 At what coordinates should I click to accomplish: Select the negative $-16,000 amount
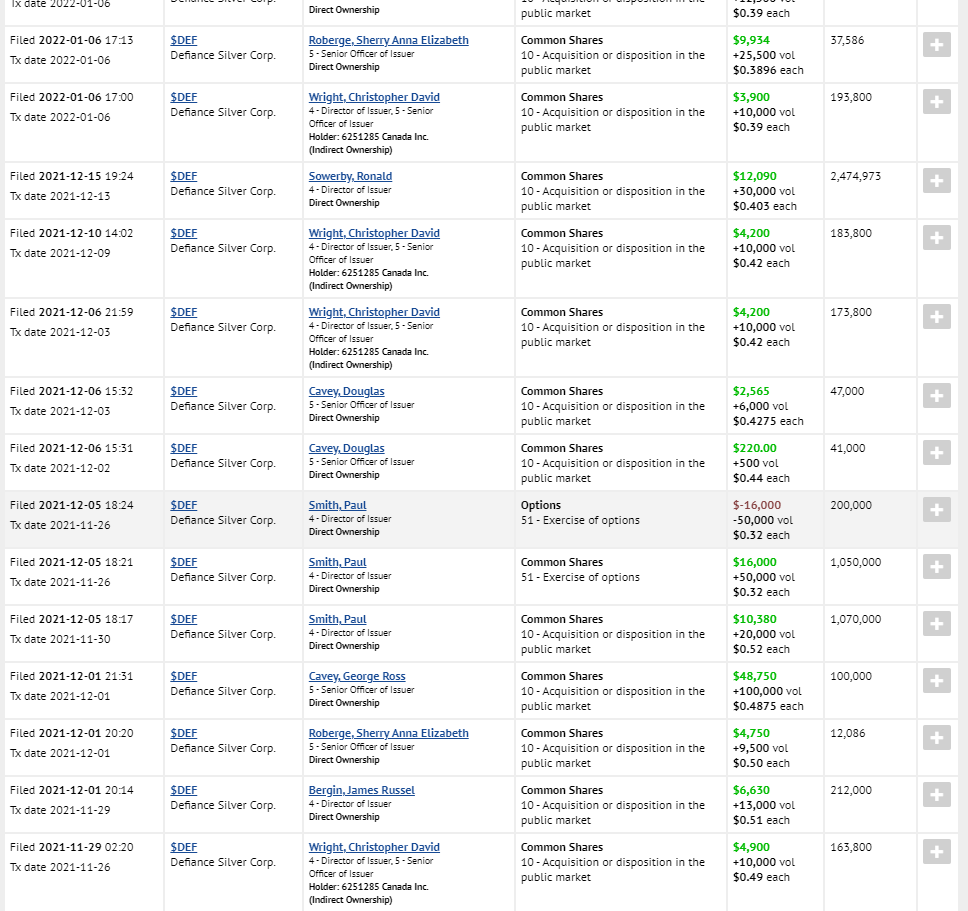(x=757, y=505)
